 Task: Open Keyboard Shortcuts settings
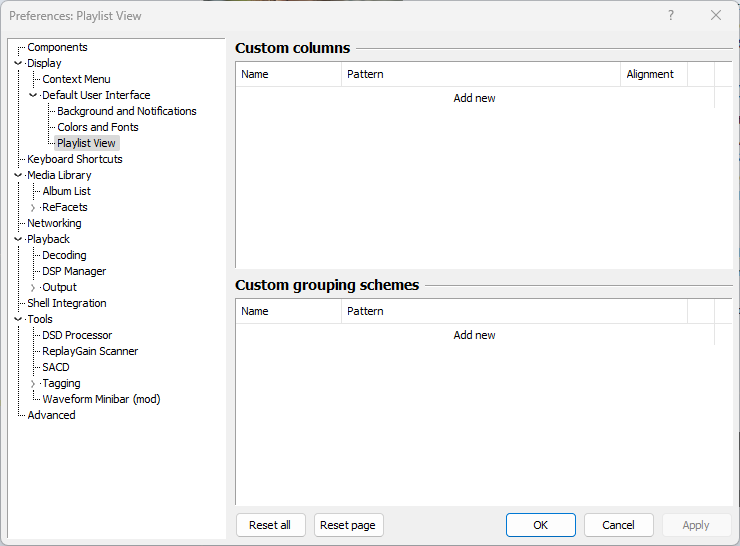click(x=75, y=159)
